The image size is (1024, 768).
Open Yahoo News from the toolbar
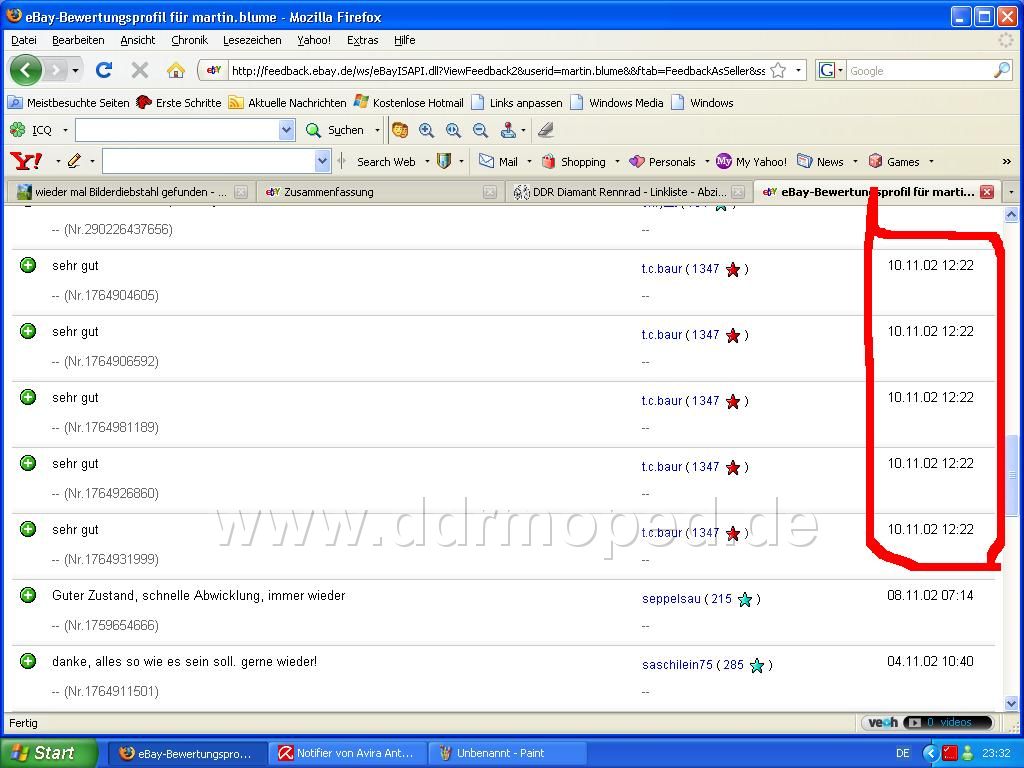pyautogui.click(x=820, y=161)
